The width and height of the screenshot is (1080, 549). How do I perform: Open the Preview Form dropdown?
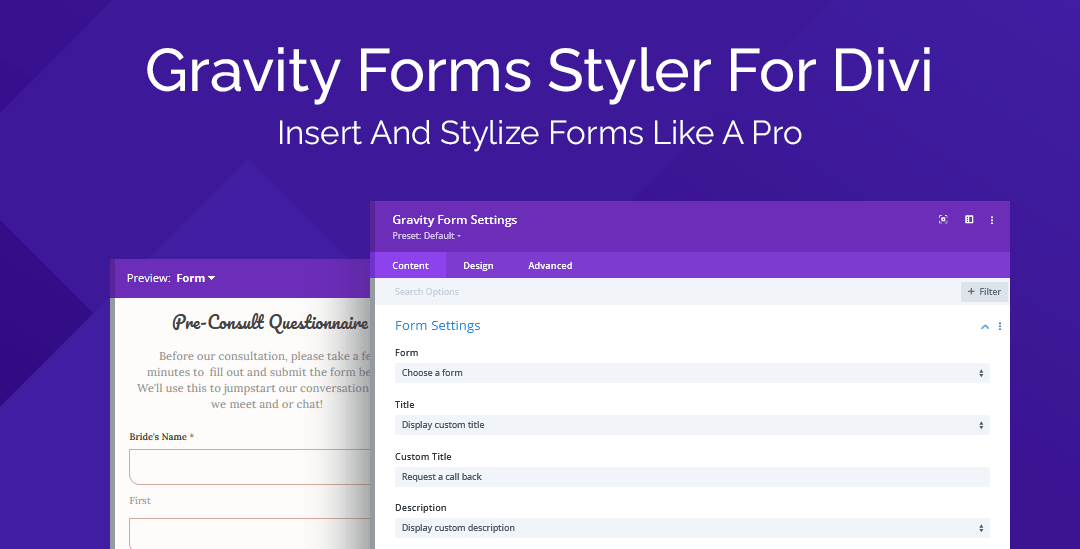pos(196,278)
